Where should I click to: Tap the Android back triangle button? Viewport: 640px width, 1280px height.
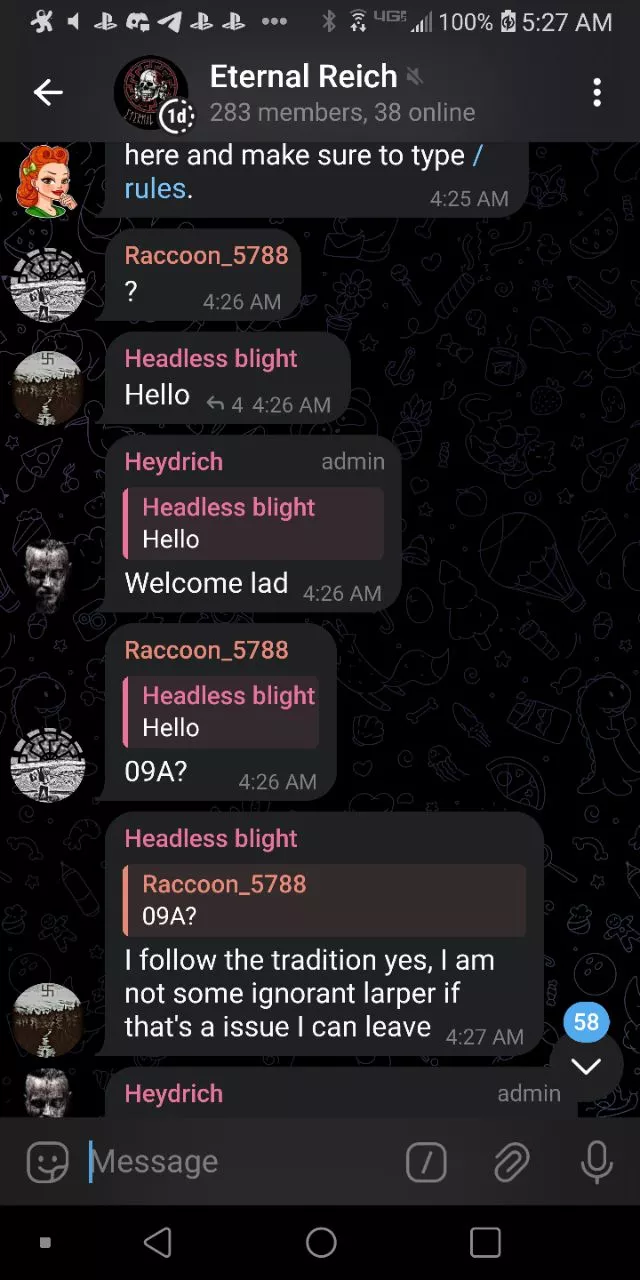pyautogui.click(x=157, y=1242)
